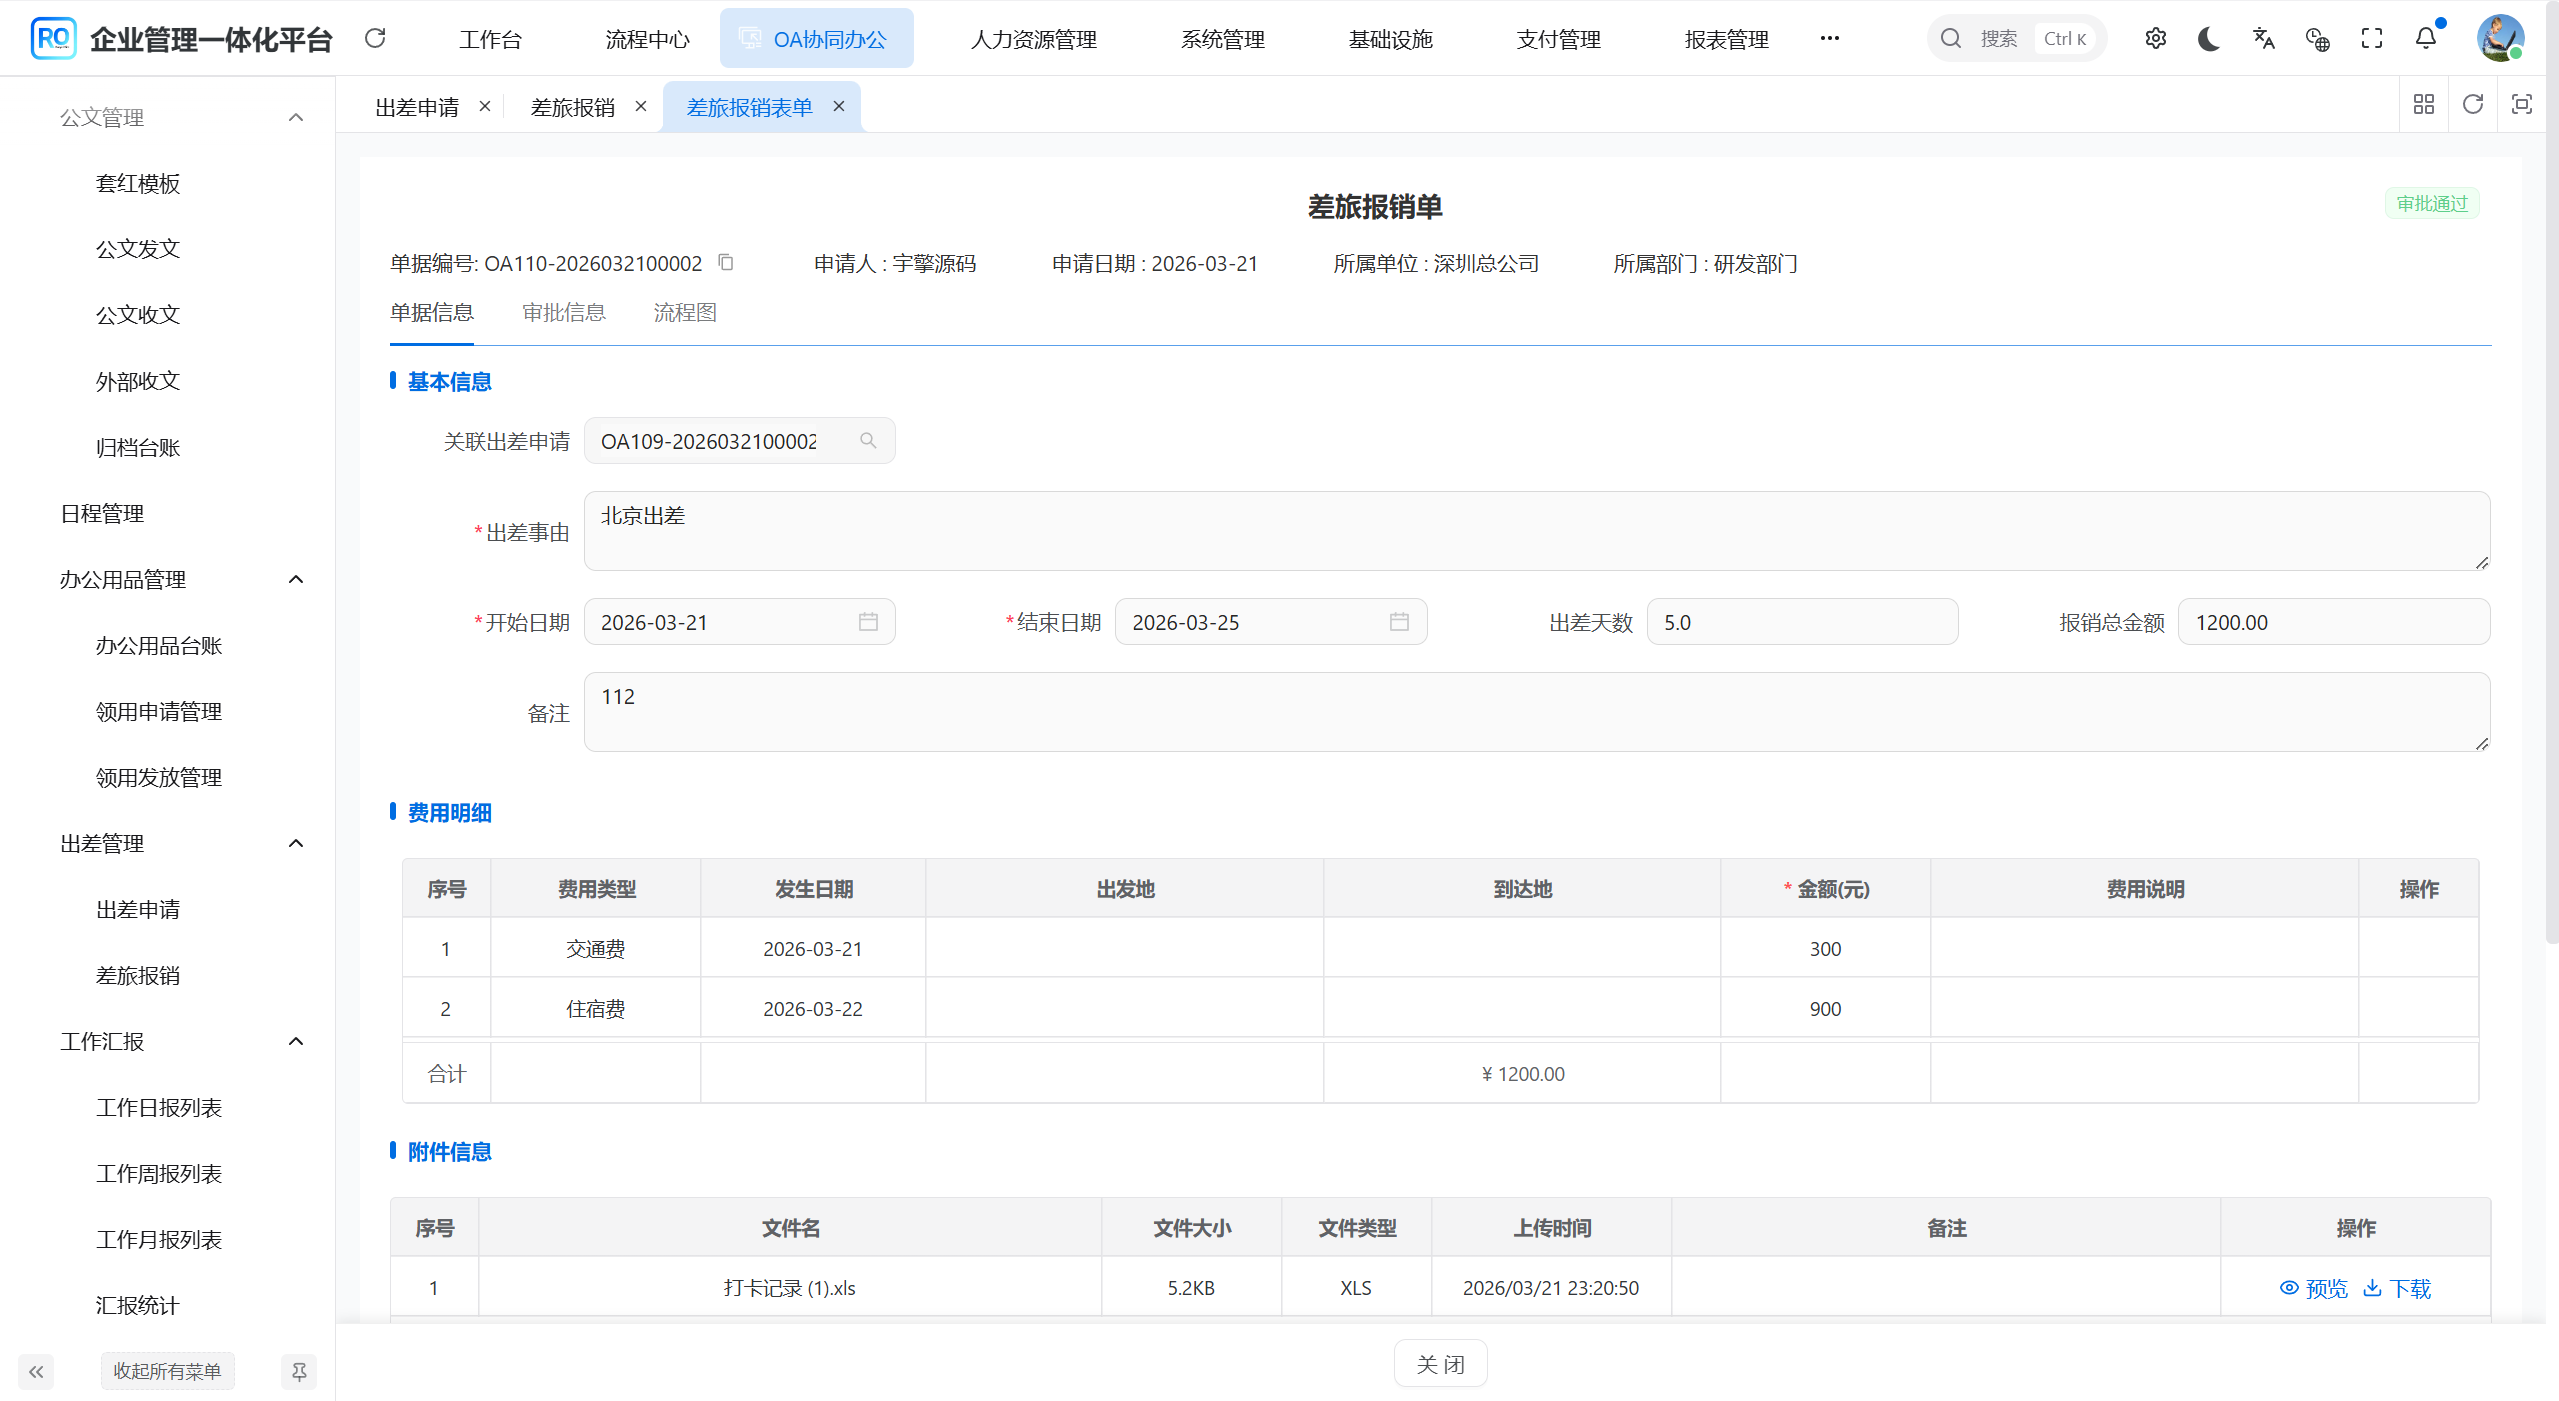The height and width of the screenshot is (1401, 2559).
Task: Click the tab grid icon at top right
Action: [x=2423, y=104]
